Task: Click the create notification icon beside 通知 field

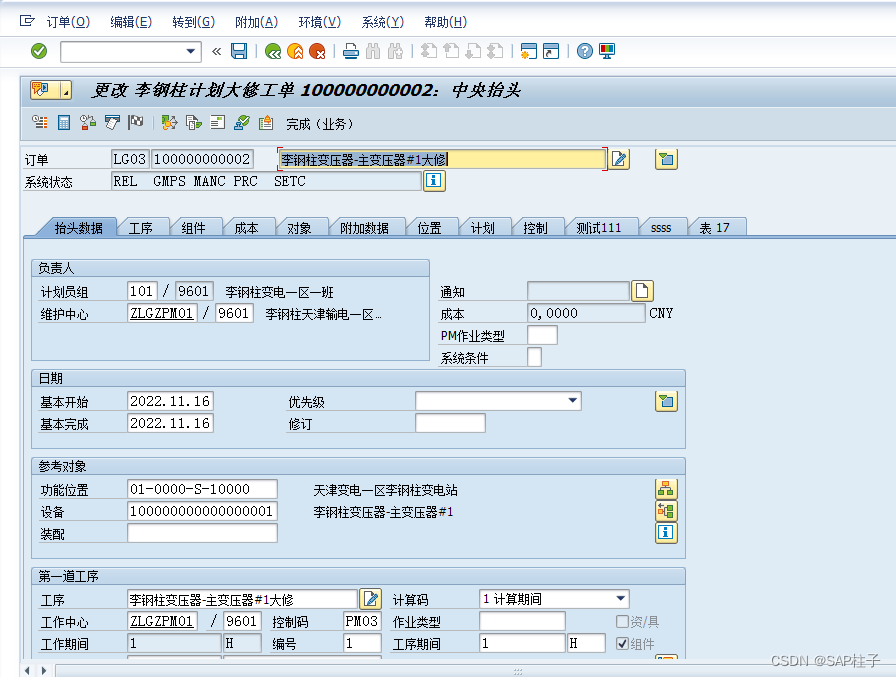Action: (x=641, y=291)
